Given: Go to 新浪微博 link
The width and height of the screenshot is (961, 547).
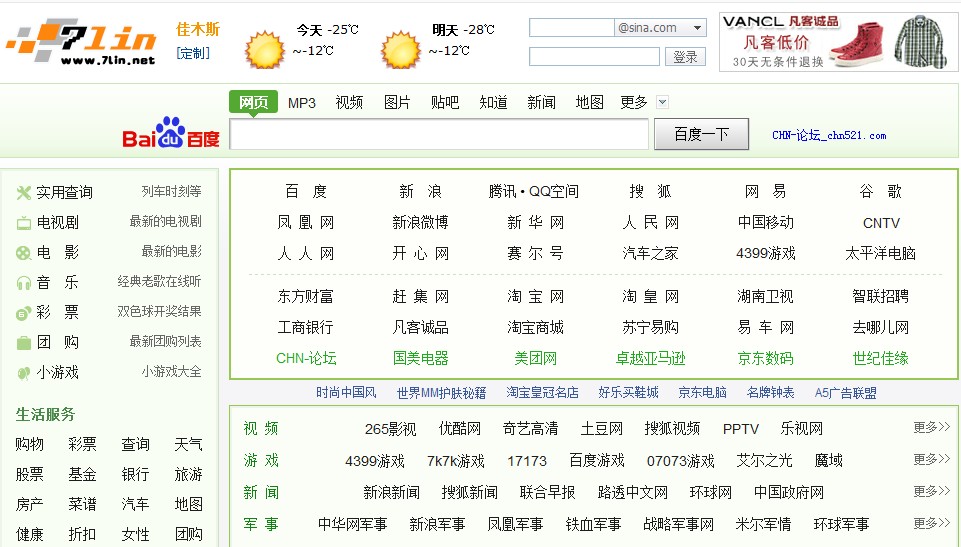Looking at the screenshot, I should coord(420,222).
